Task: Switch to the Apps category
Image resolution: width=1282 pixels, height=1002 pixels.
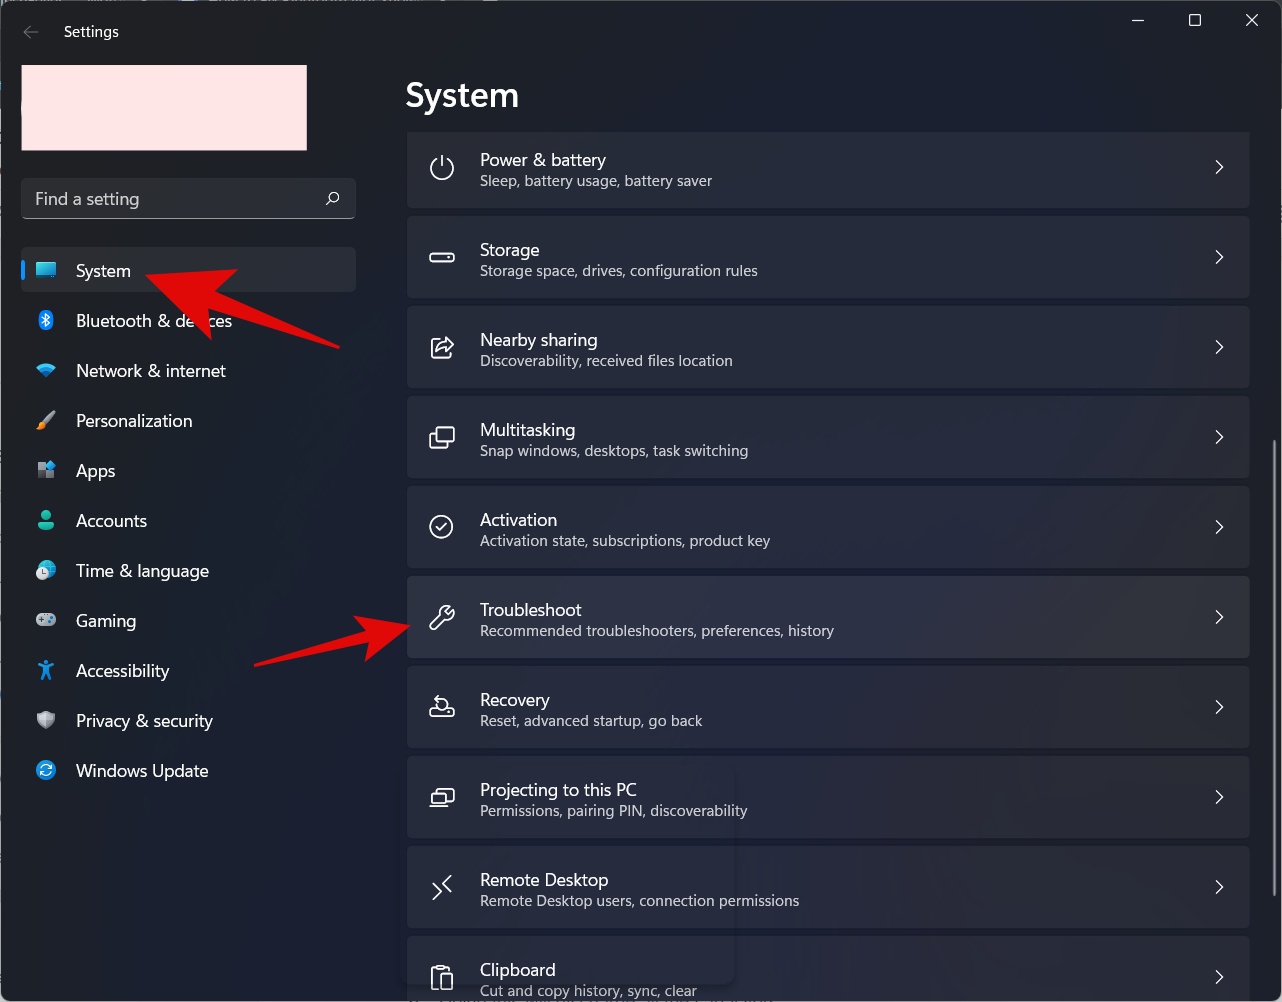Action: 188,470
